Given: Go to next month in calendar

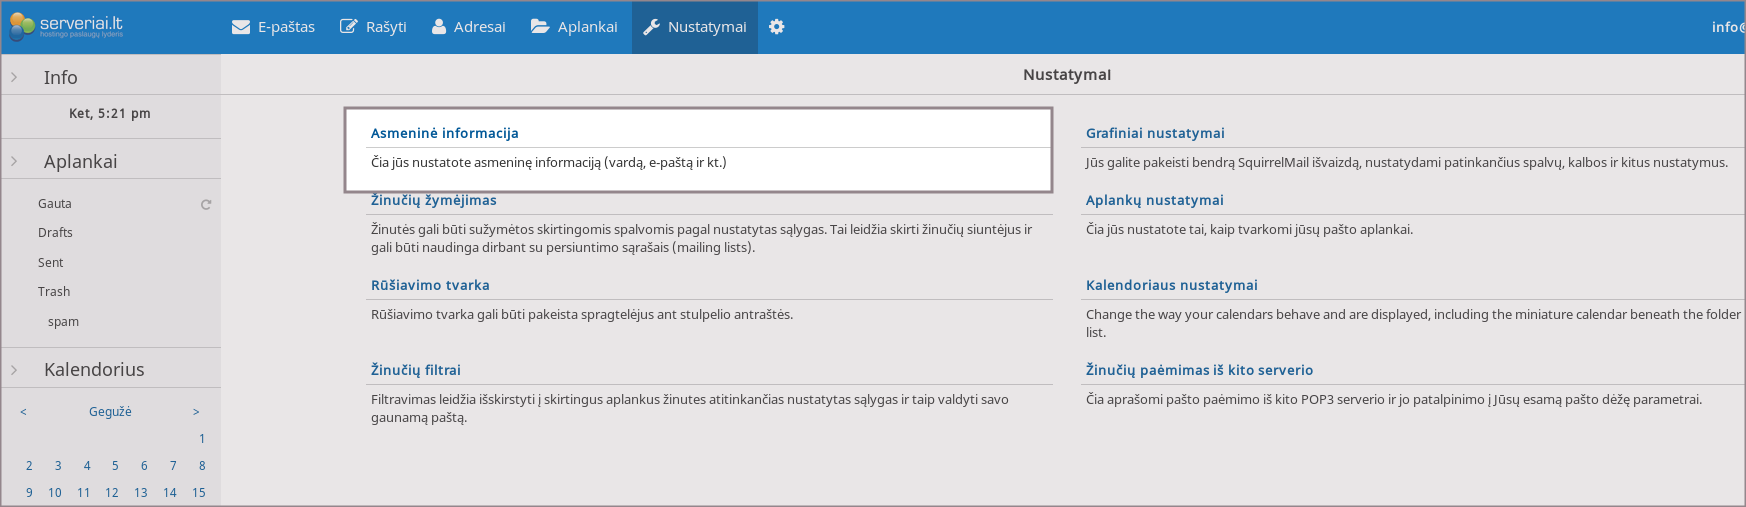Looking at the screenshot, I should coord(196,412).
